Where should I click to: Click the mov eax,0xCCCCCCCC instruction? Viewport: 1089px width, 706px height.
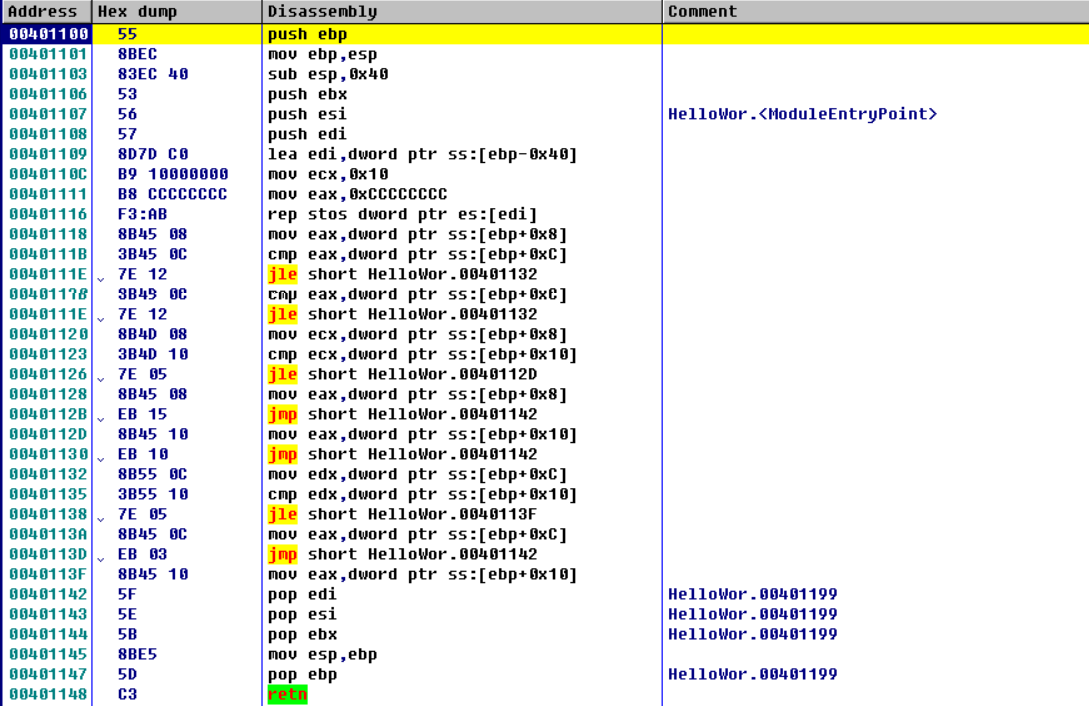[357, 194]
